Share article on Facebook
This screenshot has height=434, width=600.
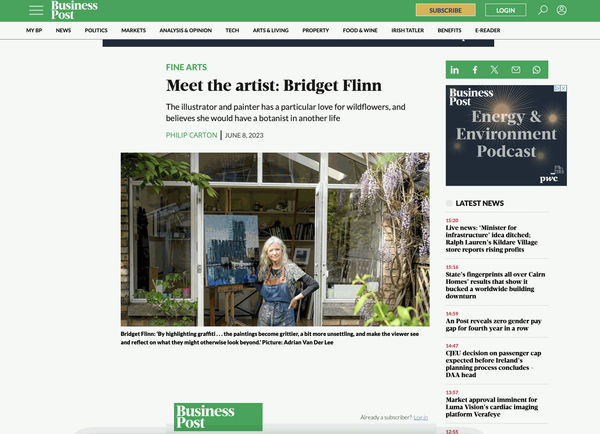475,70
